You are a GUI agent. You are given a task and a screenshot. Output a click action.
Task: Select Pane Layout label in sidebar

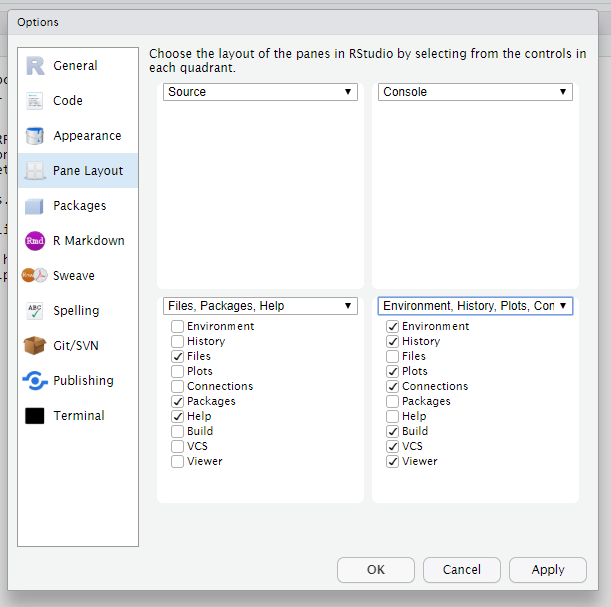tap(88, 171)
